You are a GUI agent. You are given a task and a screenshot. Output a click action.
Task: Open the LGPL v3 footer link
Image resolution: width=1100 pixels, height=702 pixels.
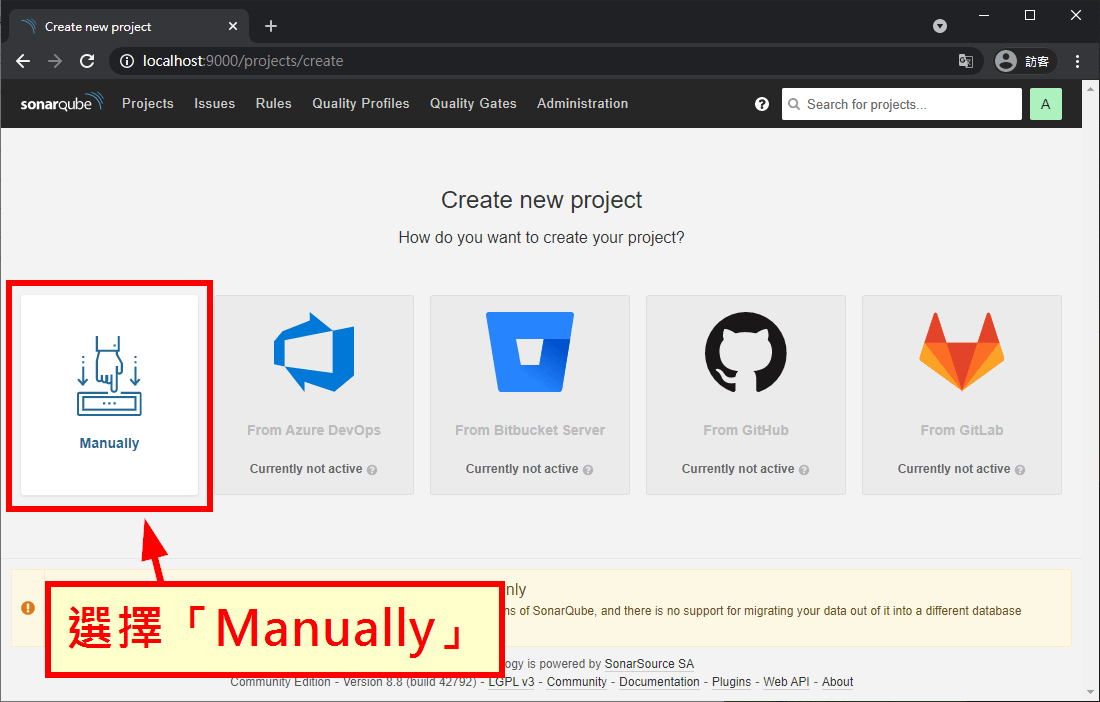(511, 682)
